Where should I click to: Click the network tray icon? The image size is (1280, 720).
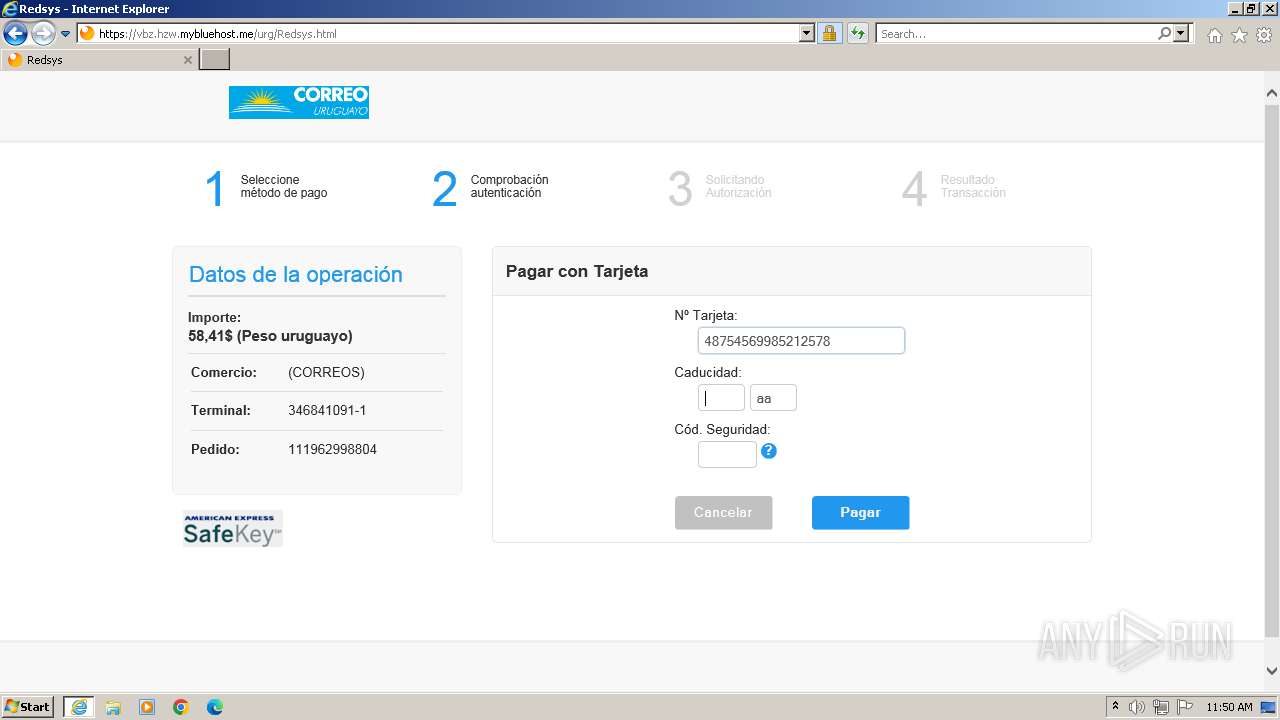(x=1161, y=707)
